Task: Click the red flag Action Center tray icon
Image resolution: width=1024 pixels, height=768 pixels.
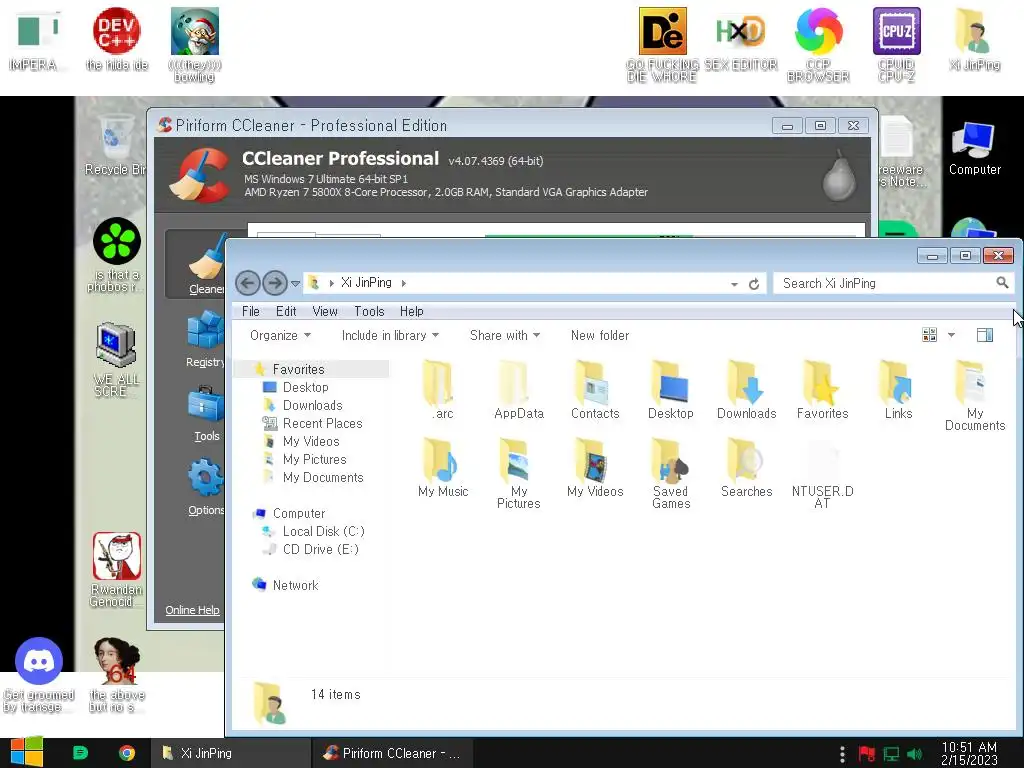Action: point(867,754)
